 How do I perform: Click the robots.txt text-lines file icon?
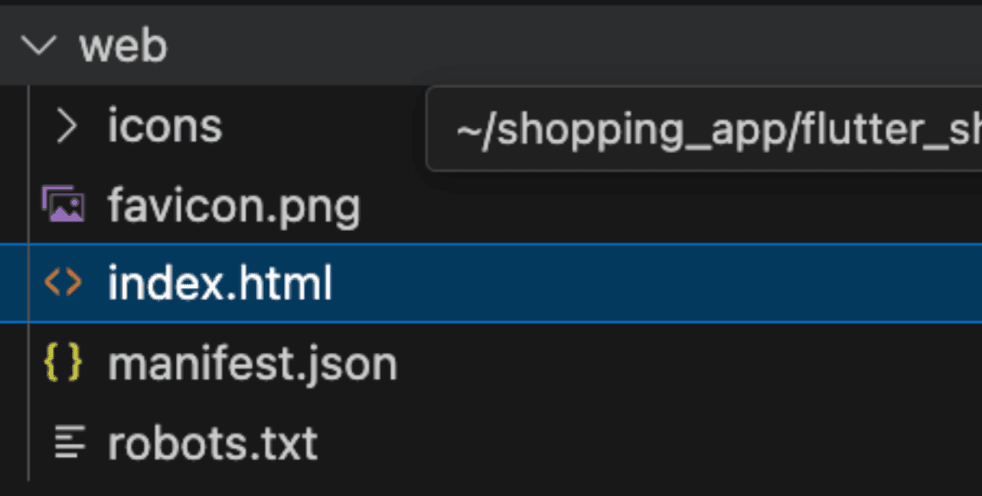pos(67,442)
